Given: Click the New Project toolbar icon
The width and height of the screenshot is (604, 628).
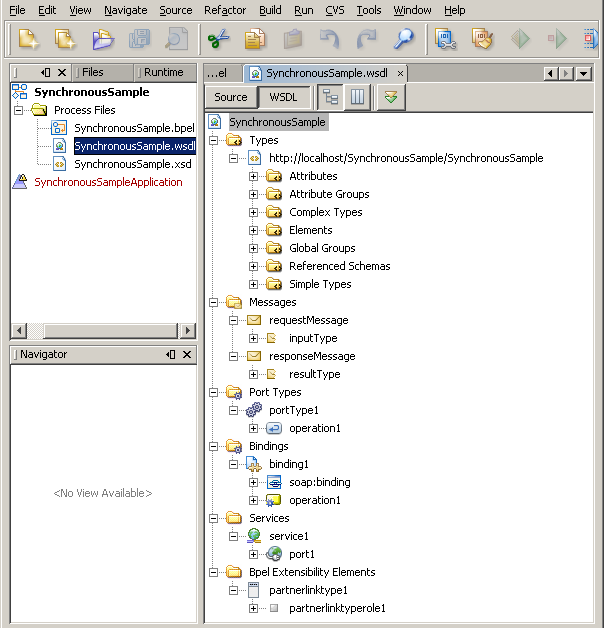Looking at the screenshot, I should click(65, 39).
